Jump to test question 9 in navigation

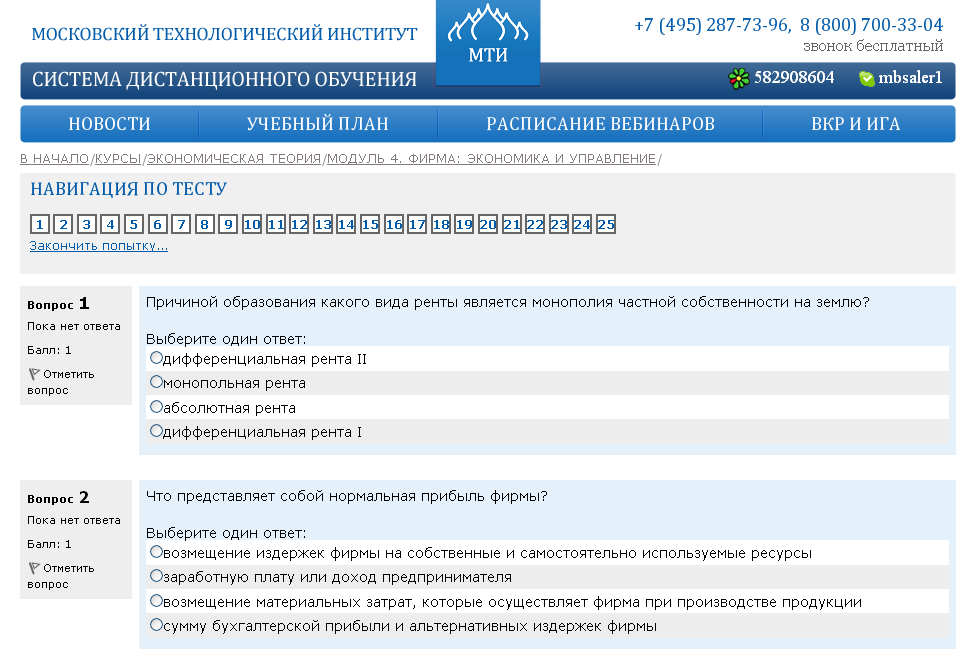pos(229,224)
